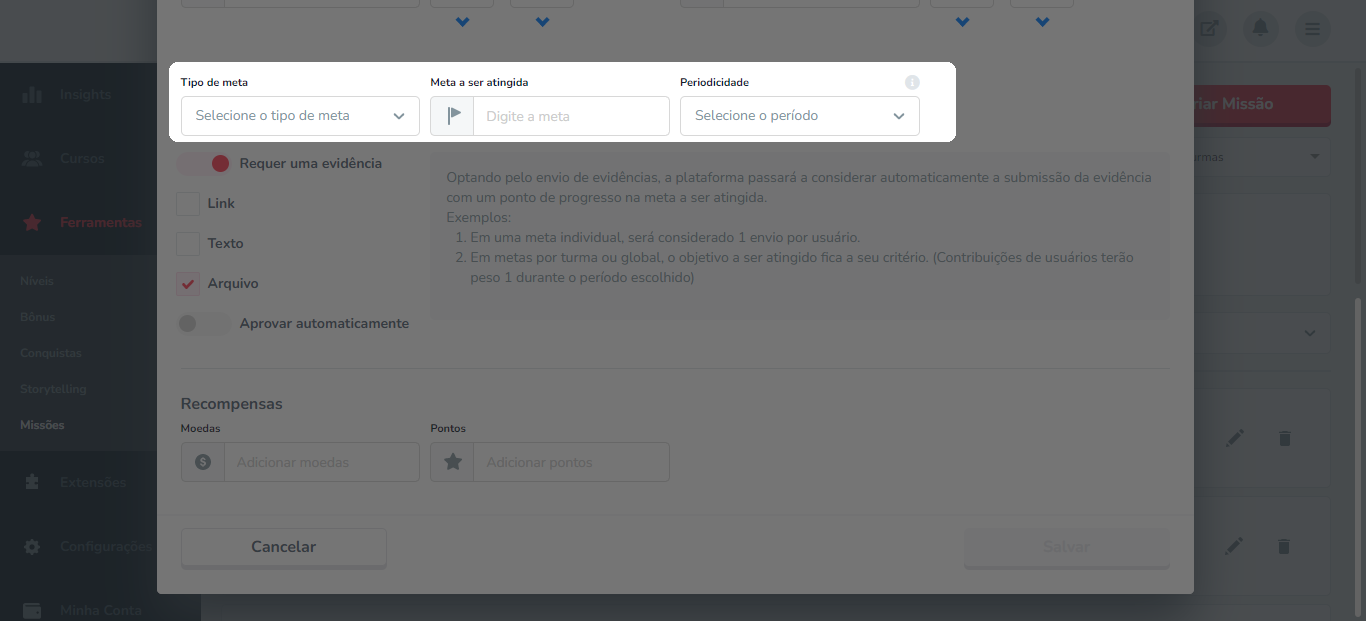Click the trash delete icon in lower mission row
The height and width of the screenshot is (621, 1366).
coord(1285,546)
